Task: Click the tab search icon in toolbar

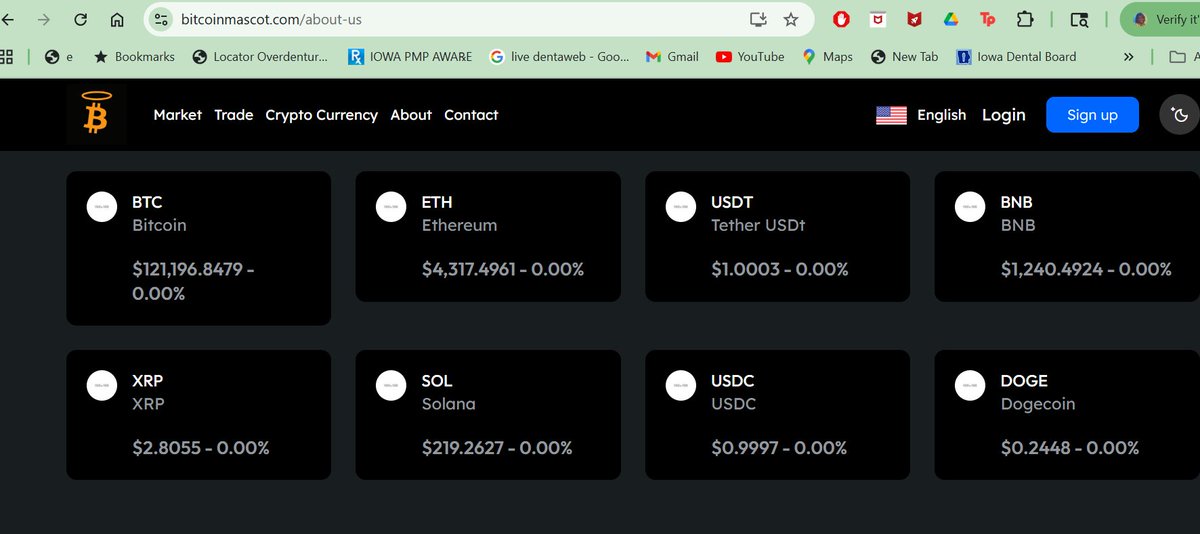Action: coord(1078,19)
